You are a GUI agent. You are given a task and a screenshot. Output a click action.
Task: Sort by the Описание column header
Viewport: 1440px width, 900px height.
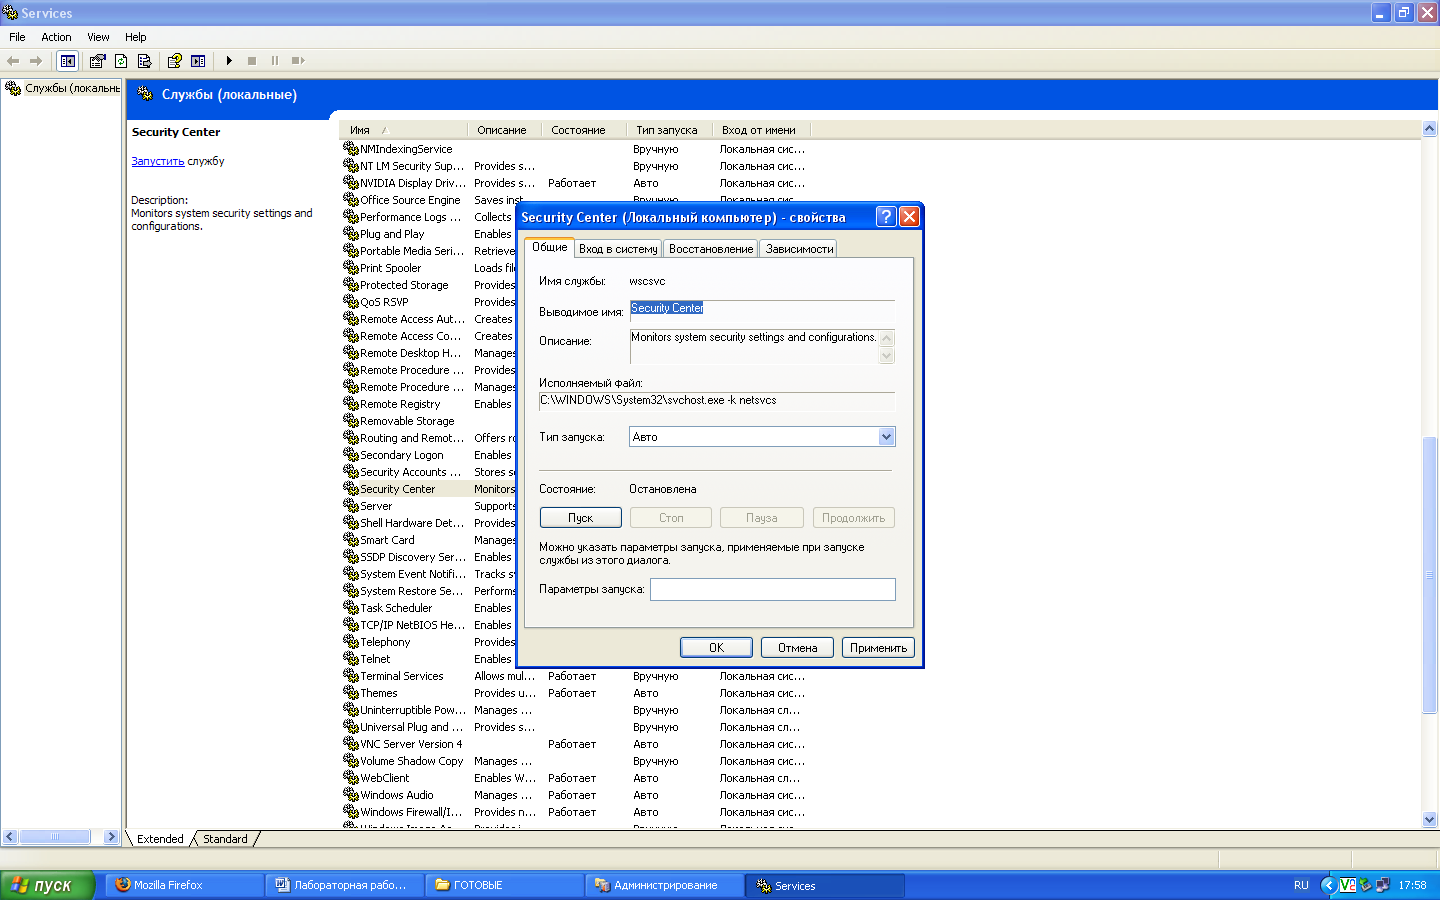click(x=504, y=130)
